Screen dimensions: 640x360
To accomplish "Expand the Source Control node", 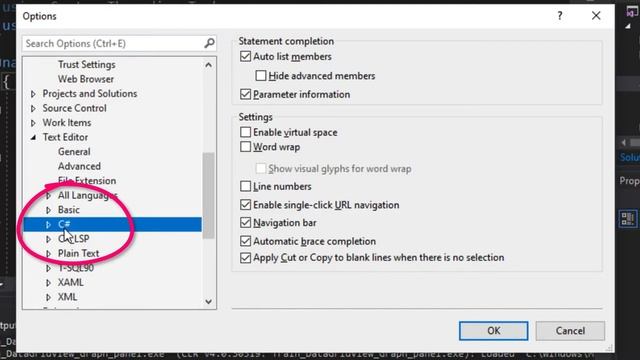I will [33, 109].
